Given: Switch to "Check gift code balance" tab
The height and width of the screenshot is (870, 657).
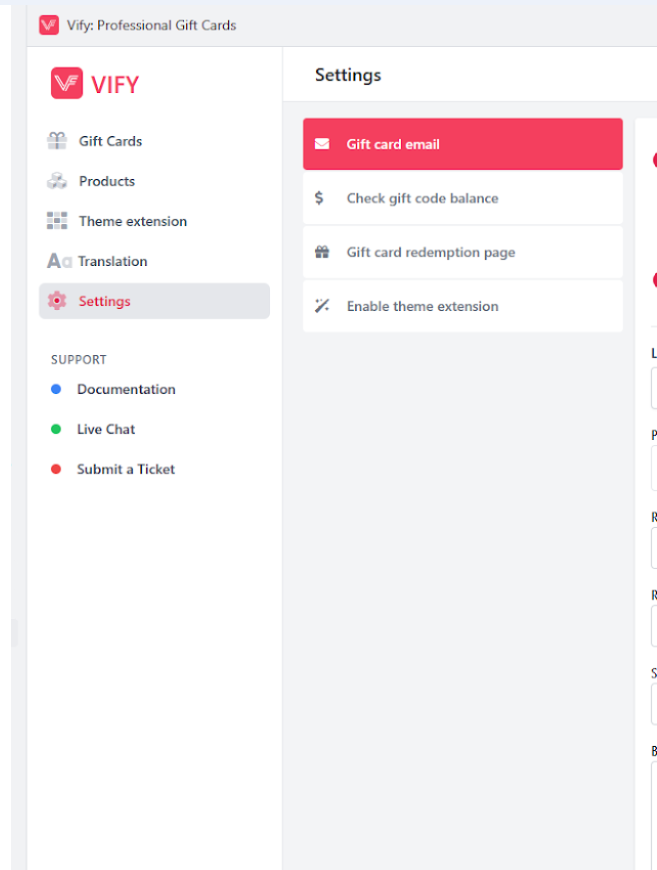Looking at the screenshot, I should pyautogui.click(x=422, y=198).
